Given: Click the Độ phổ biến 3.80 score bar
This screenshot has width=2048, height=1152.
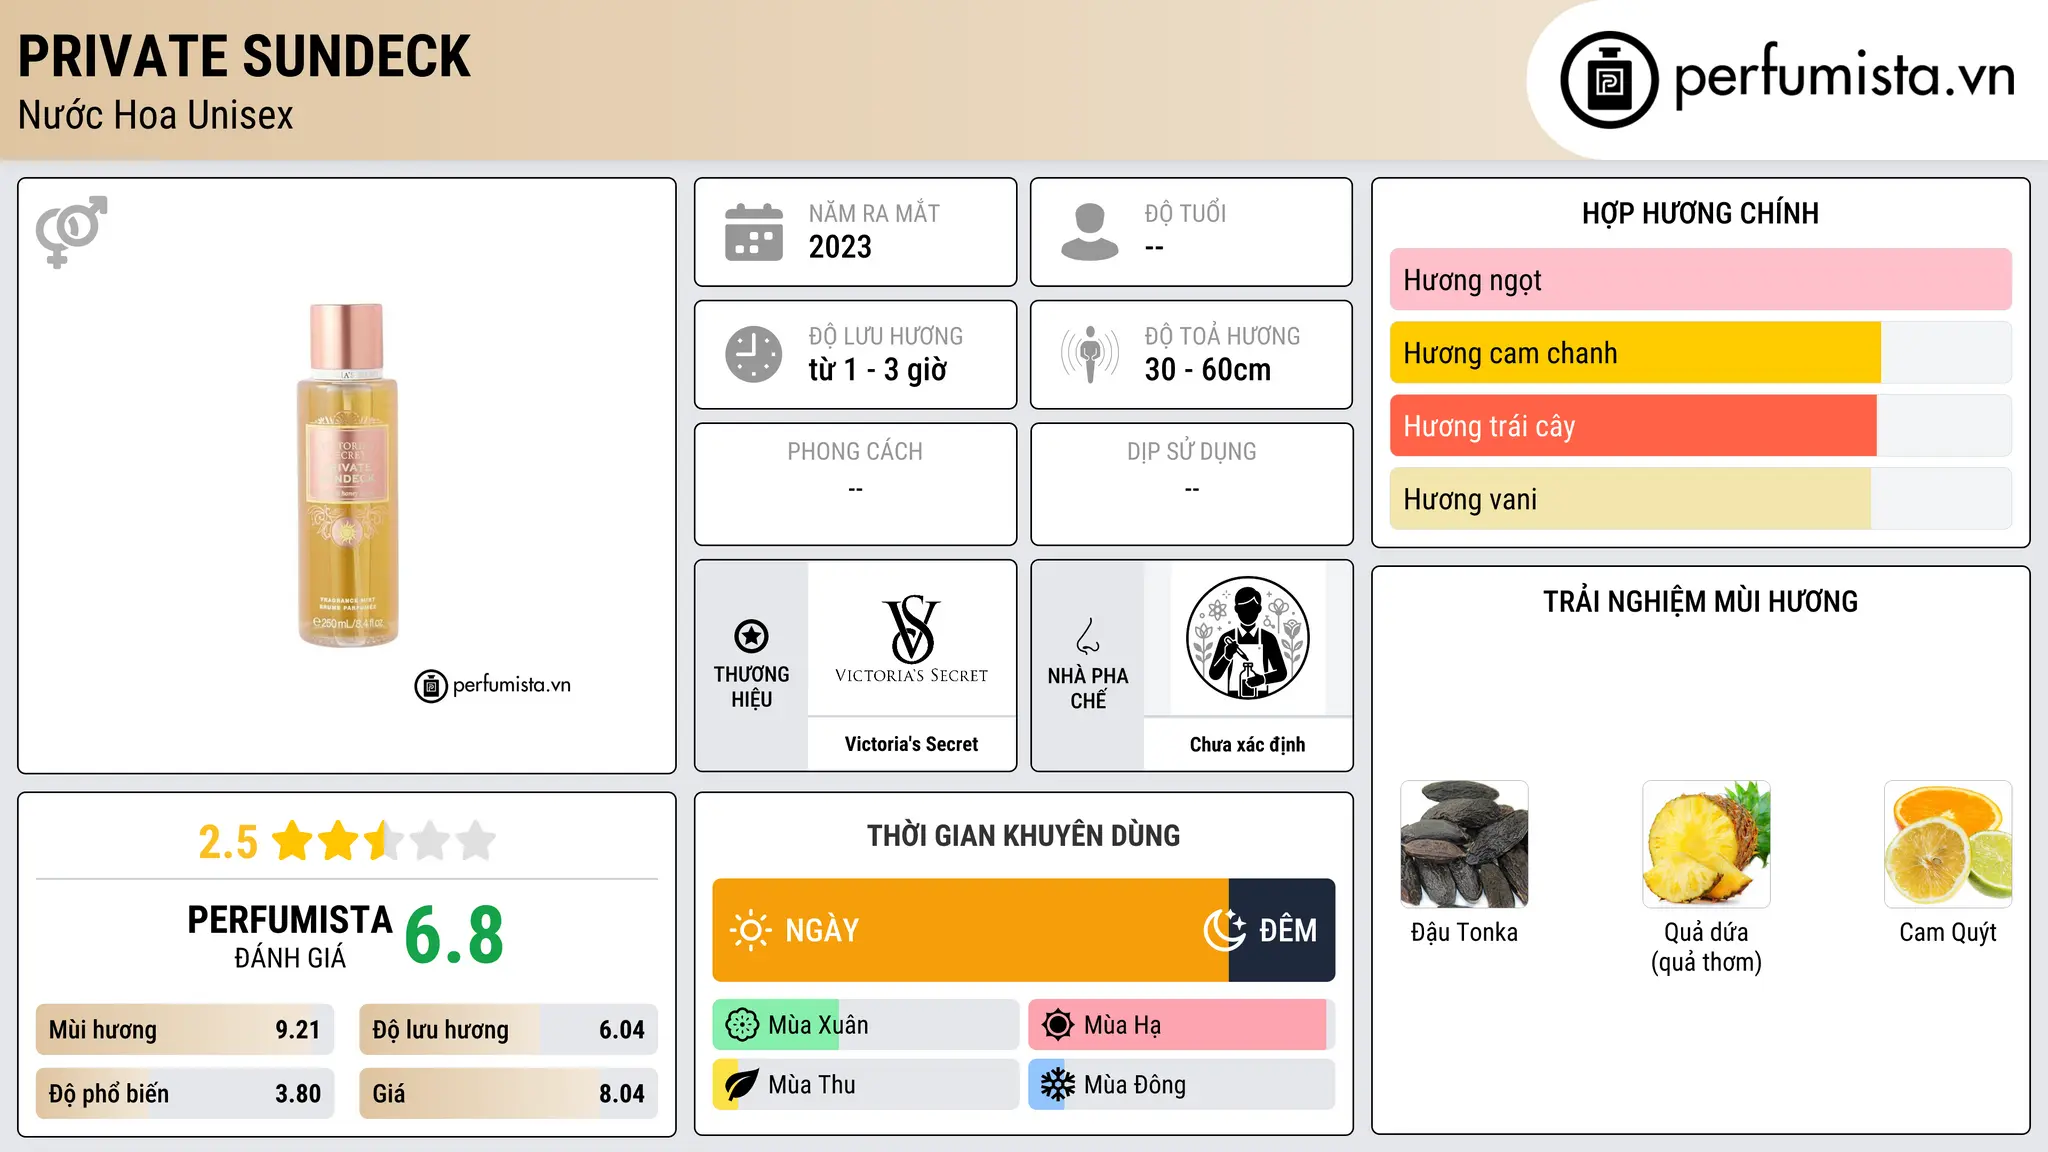Looking at the screenshot, I should tap(185, 1094).
